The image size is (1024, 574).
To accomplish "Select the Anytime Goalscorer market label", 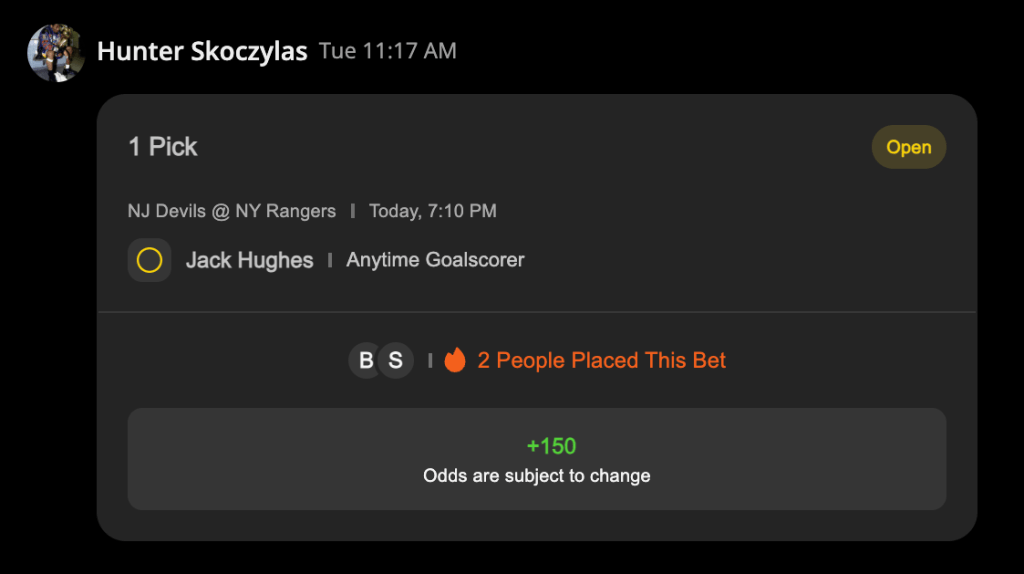I will point(435,260).
